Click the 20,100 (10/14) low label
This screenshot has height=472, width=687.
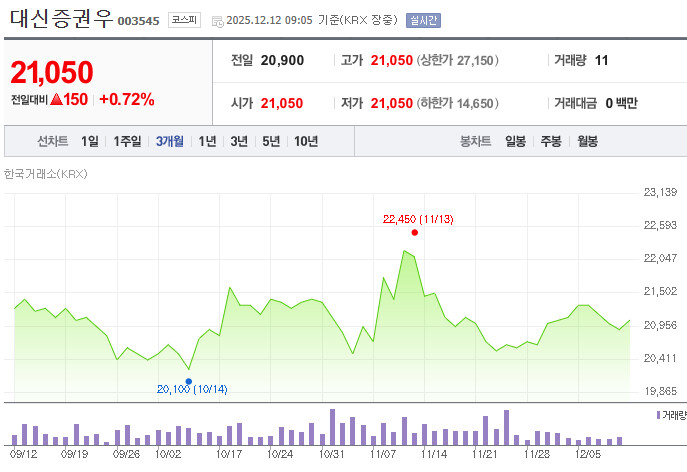point(192,389)
